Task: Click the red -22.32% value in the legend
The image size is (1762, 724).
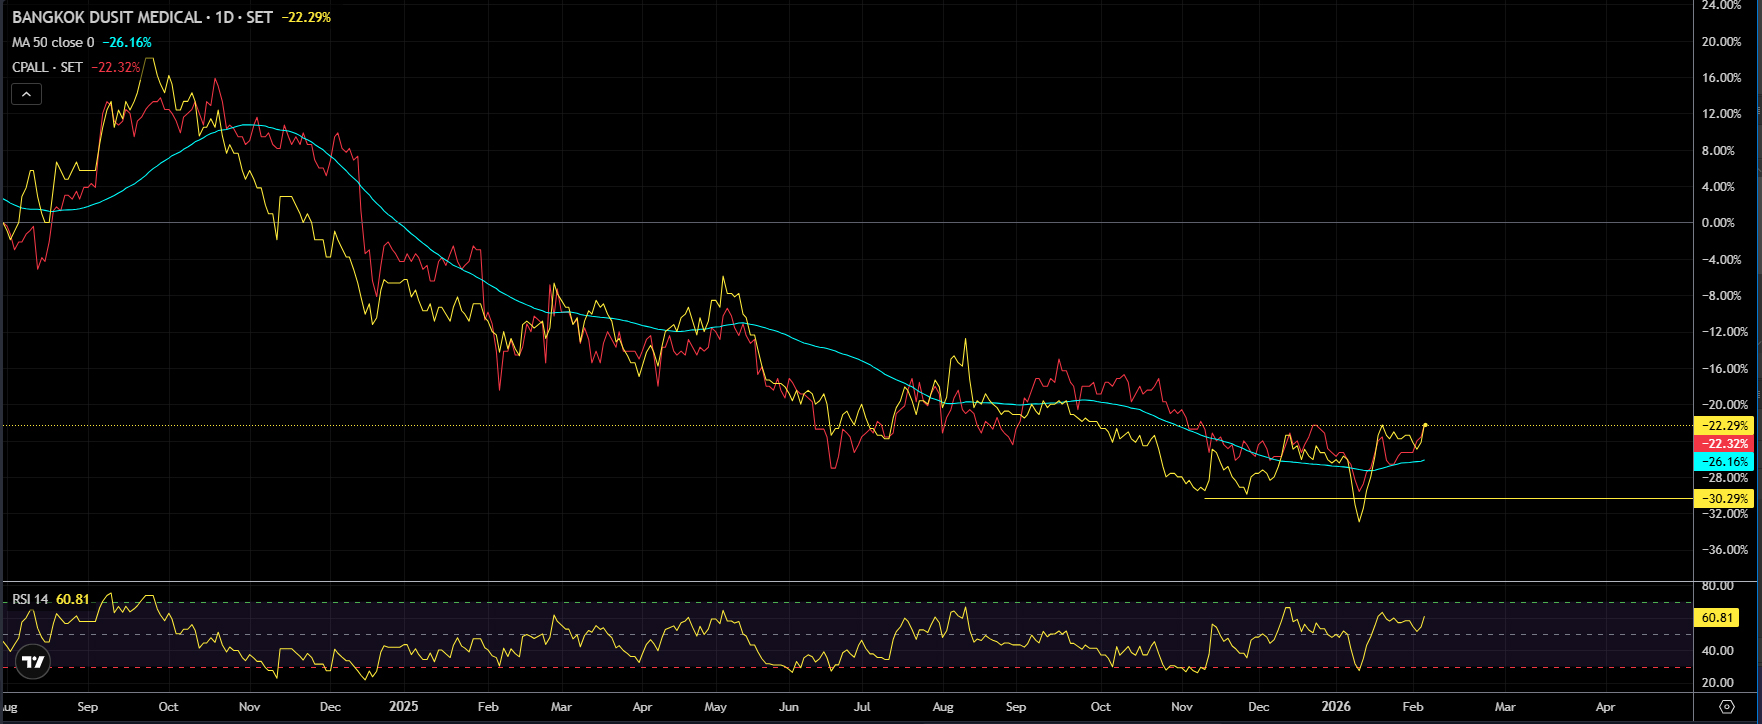Action: (116, 67)
